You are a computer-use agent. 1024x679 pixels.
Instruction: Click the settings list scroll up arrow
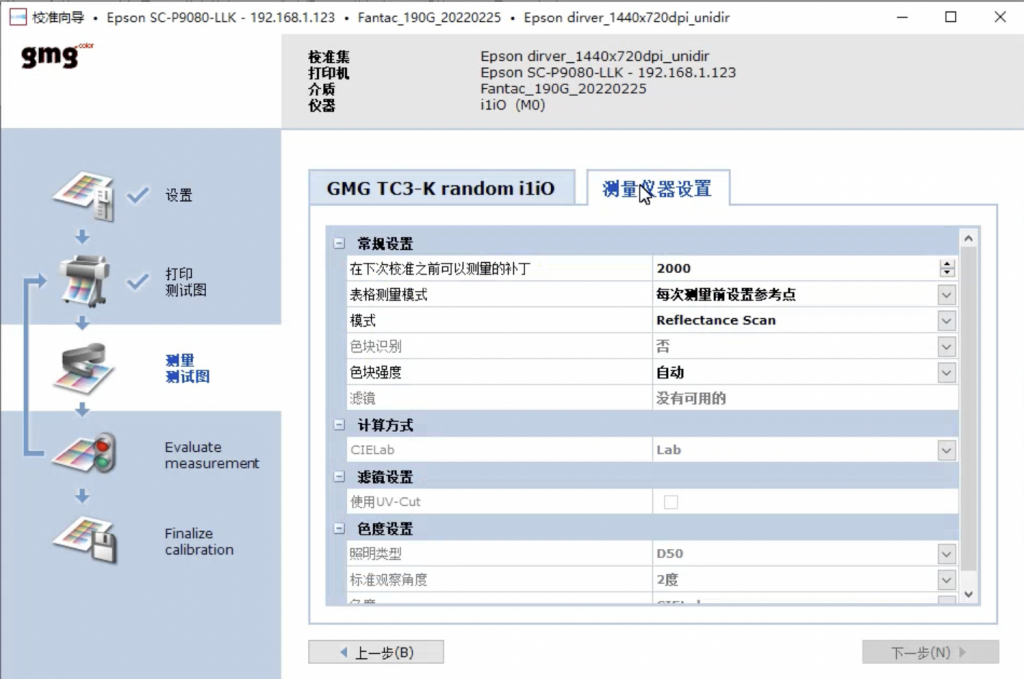point(968,239)
